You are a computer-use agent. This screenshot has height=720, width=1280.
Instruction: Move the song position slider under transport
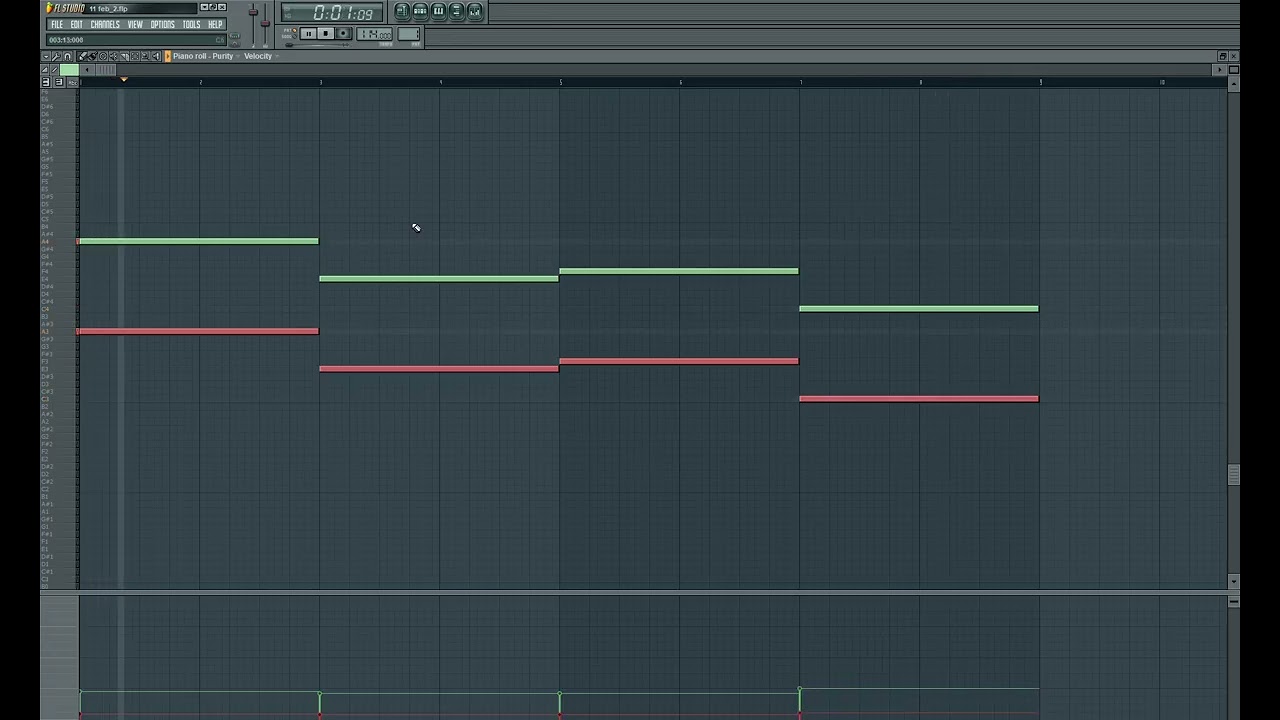point(290,44)
